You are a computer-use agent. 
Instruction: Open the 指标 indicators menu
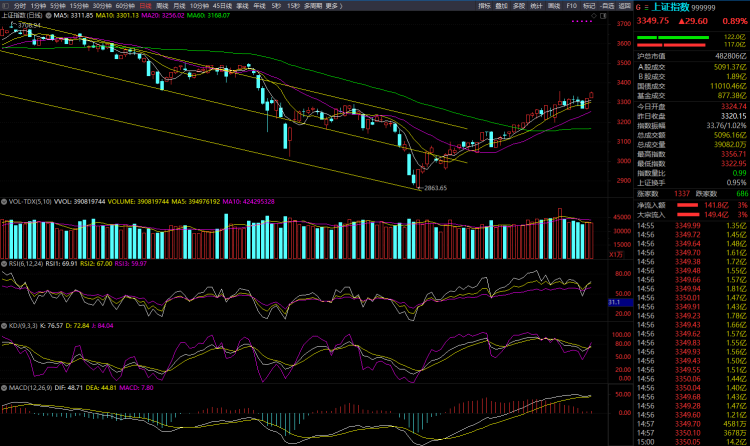(484, 6)
